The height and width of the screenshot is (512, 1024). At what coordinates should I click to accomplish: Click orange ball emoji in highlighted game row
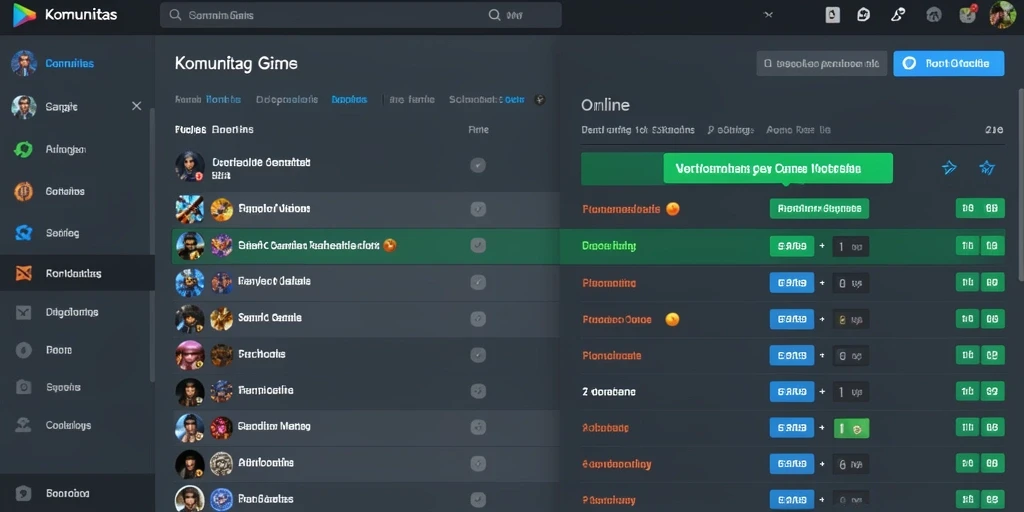pos(390,246)
